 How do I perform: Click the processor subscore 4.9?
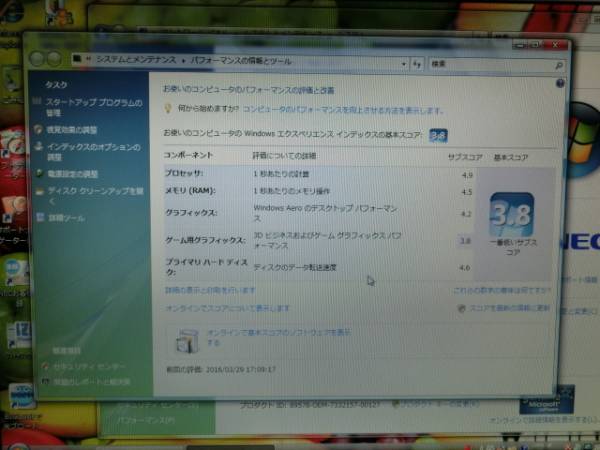point(467,175)
